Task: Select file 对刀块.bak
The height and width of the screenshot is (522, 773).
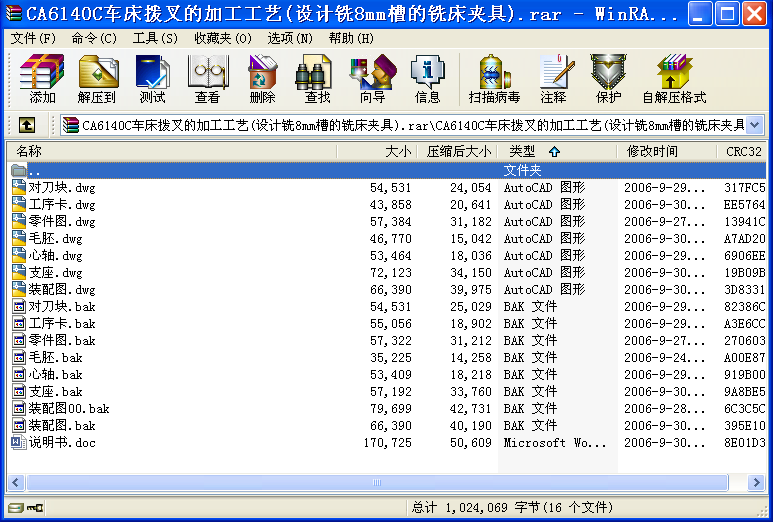Action: [62, 306]
